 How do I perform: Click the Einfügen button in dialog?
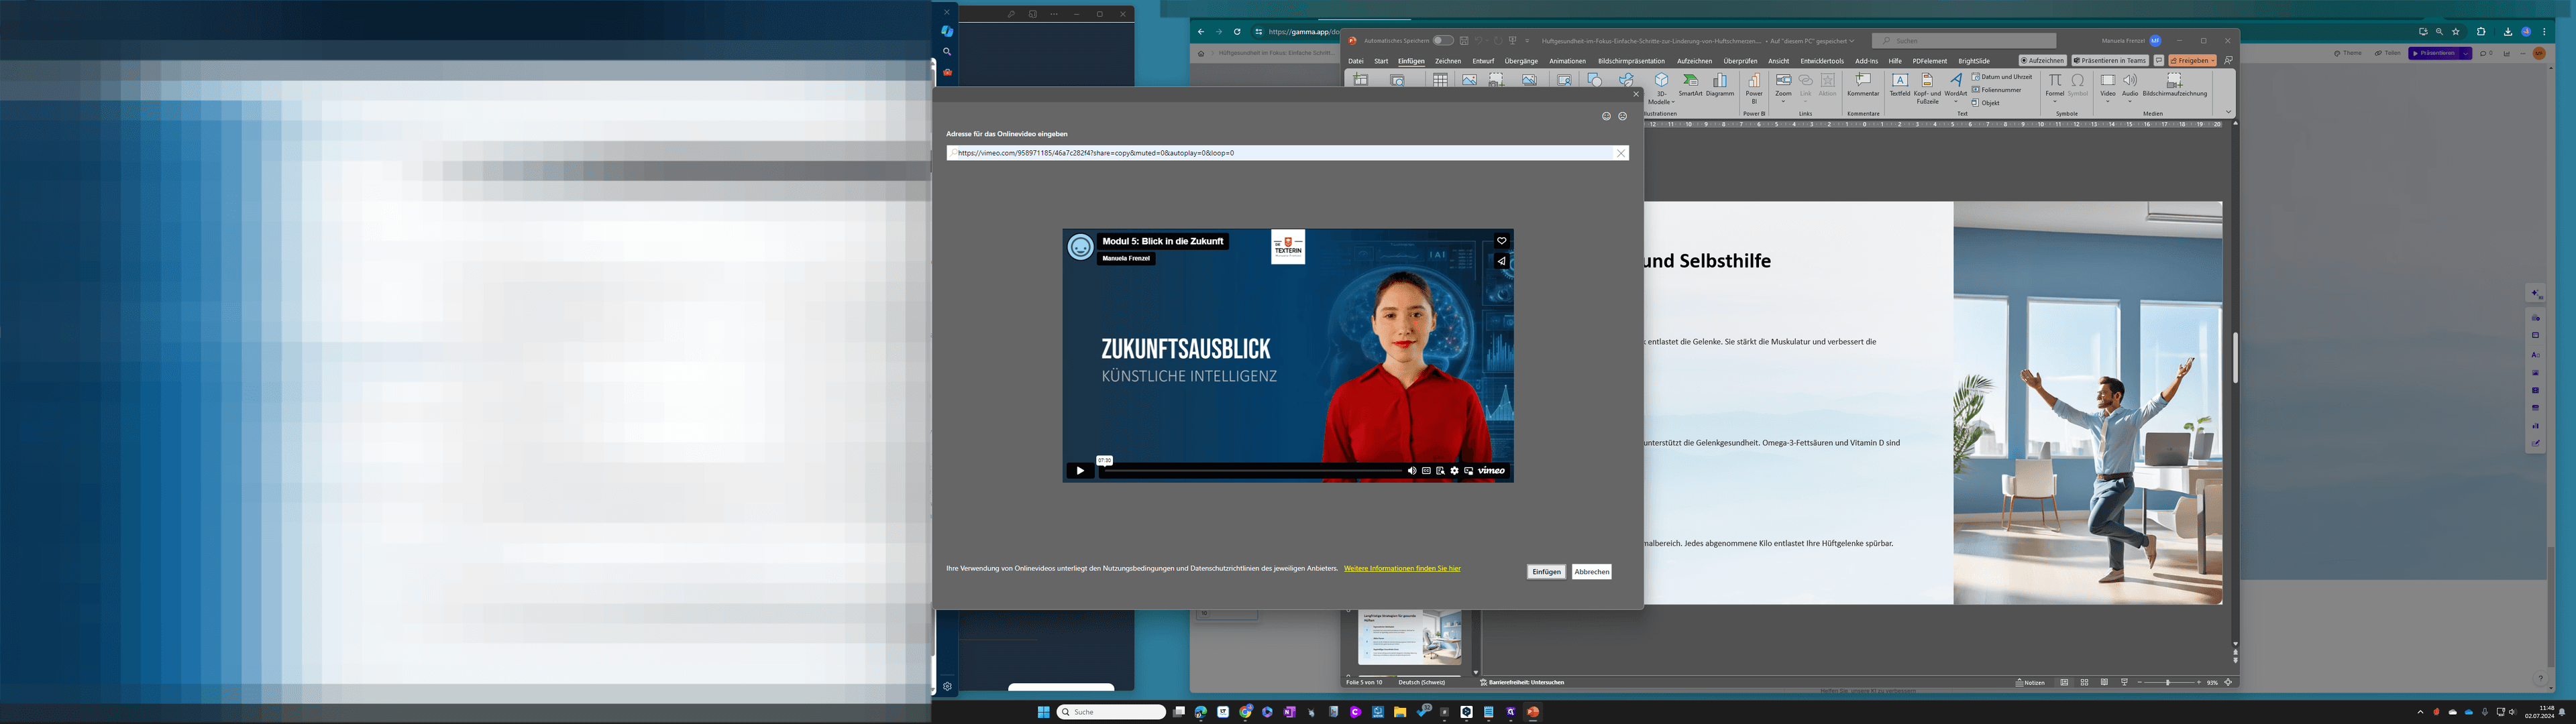pyautogui.click(x=1546, y=572)
